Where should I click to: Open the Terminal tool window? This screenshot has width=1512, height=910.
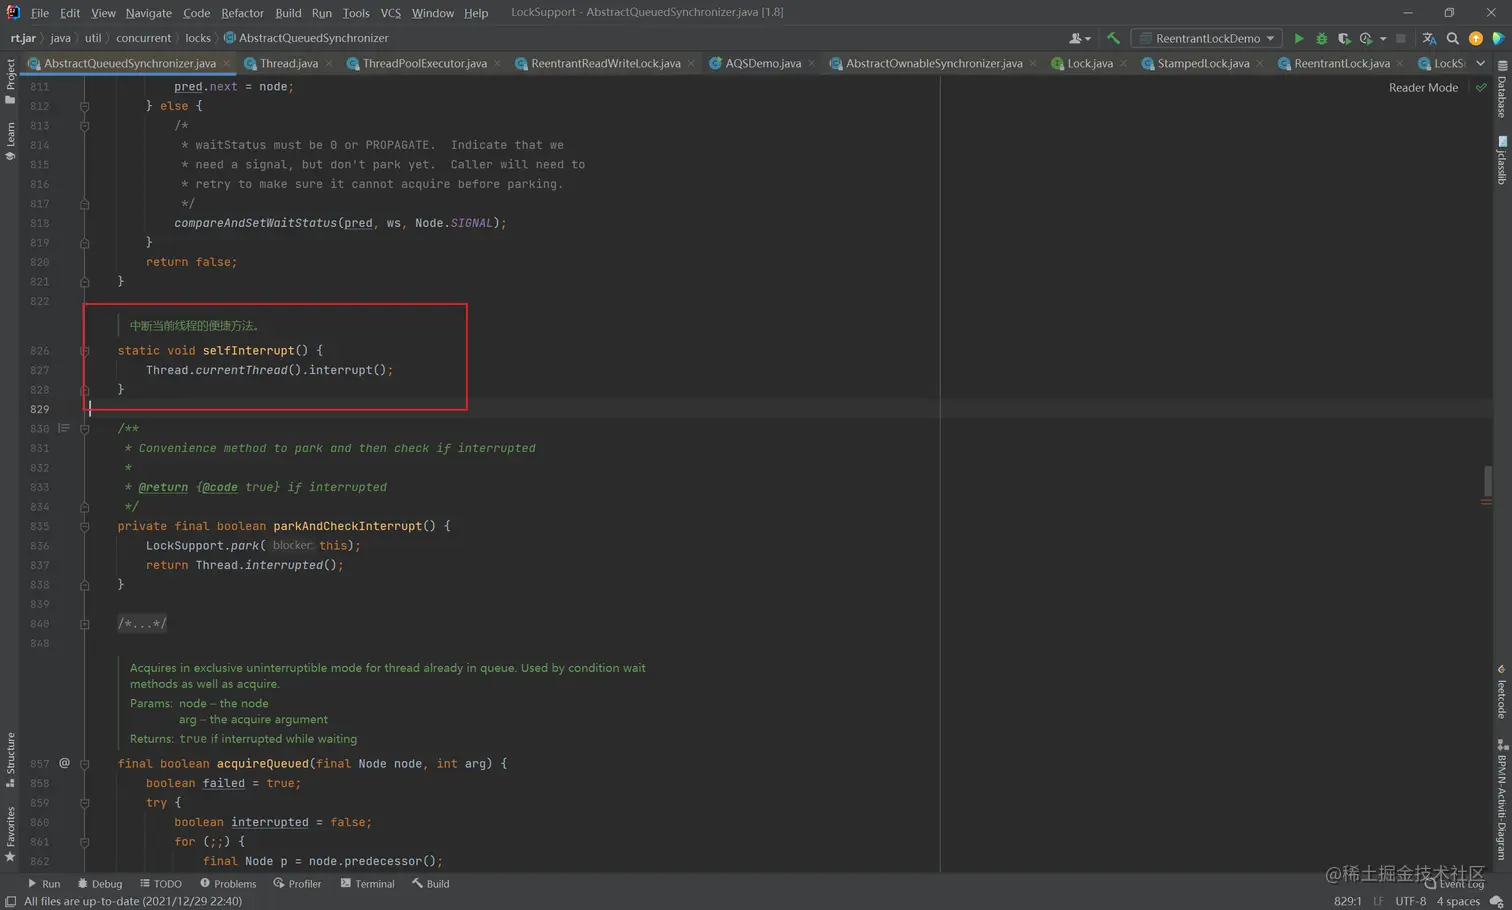click(x=368, y=884)
